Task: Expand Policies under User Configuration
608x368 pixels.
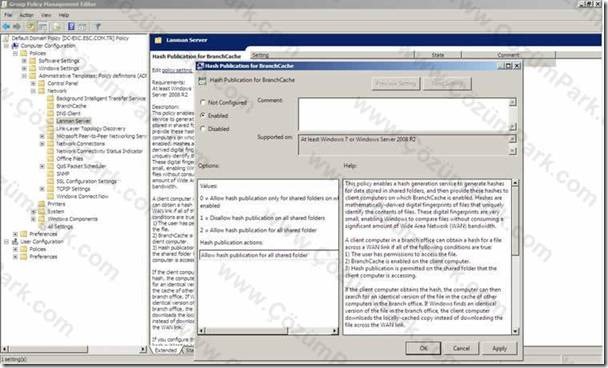Action: 15,249
